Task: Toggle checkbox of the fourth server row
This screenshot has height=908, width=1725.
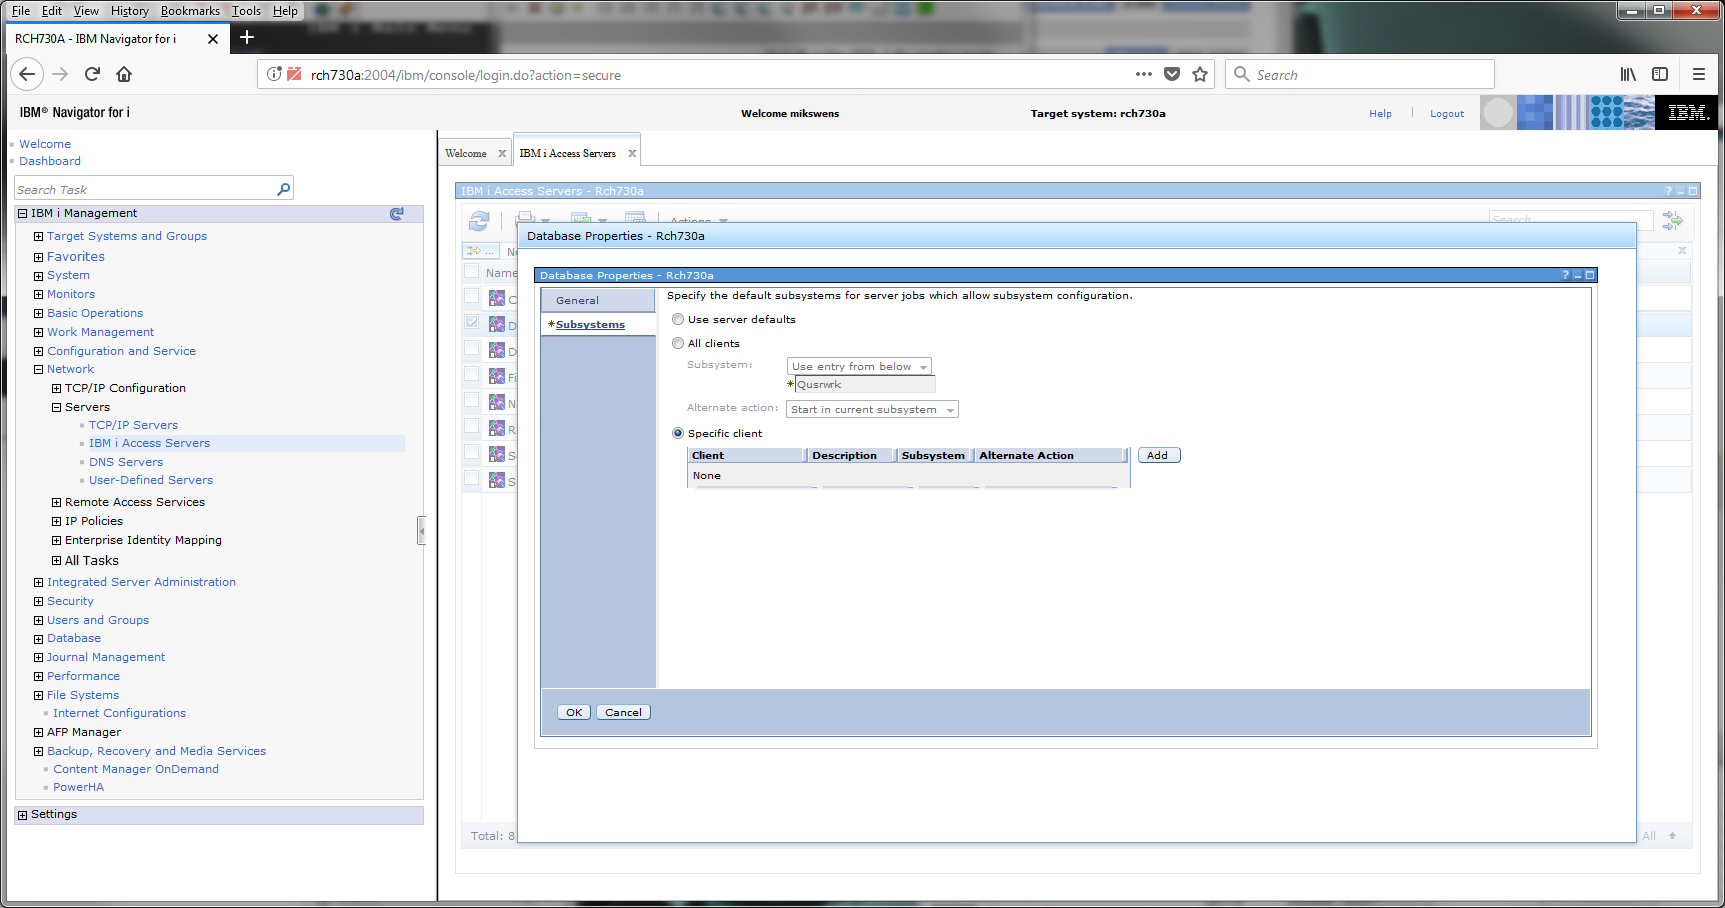Action: point(471,374)
